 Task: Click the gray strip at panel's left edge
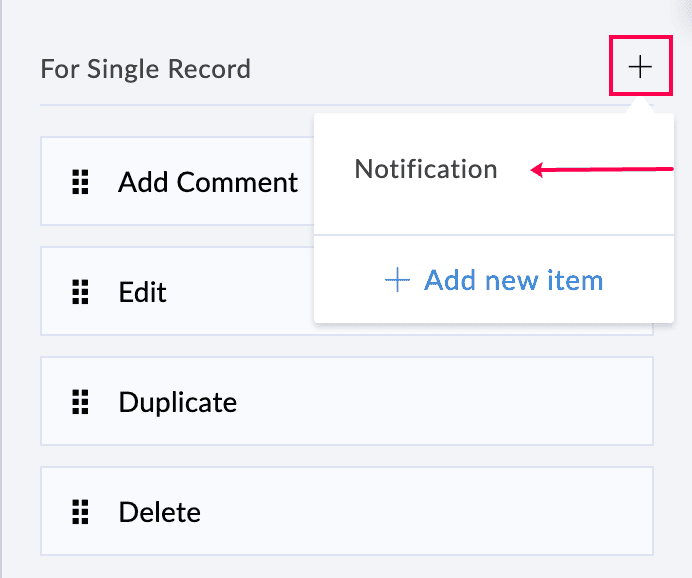pos(2,300)
